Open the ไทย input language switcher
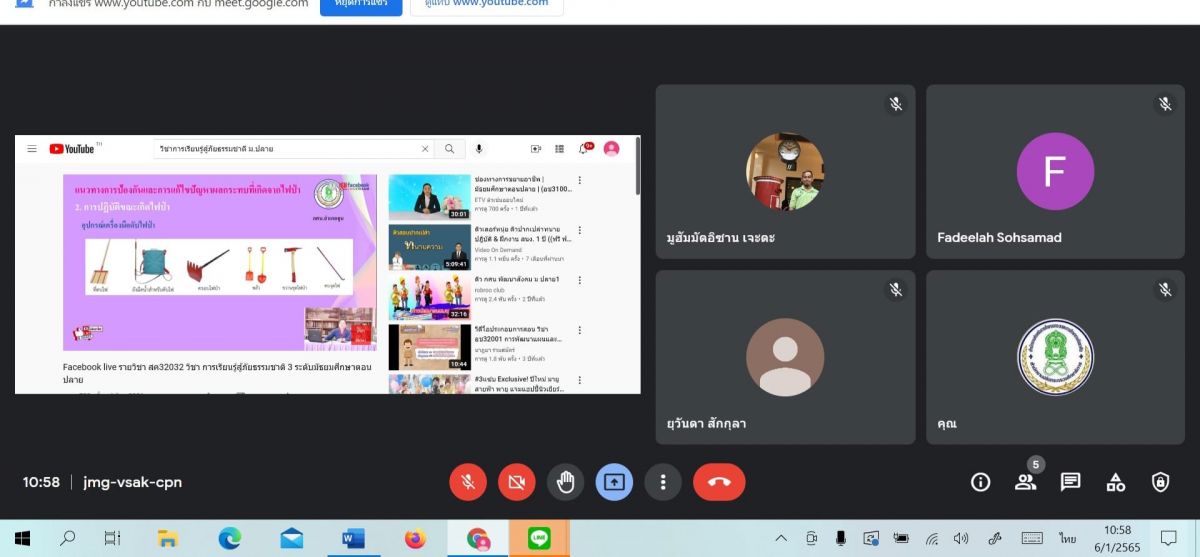Viewport: 1200px width, 557px height. (1067, 539)
